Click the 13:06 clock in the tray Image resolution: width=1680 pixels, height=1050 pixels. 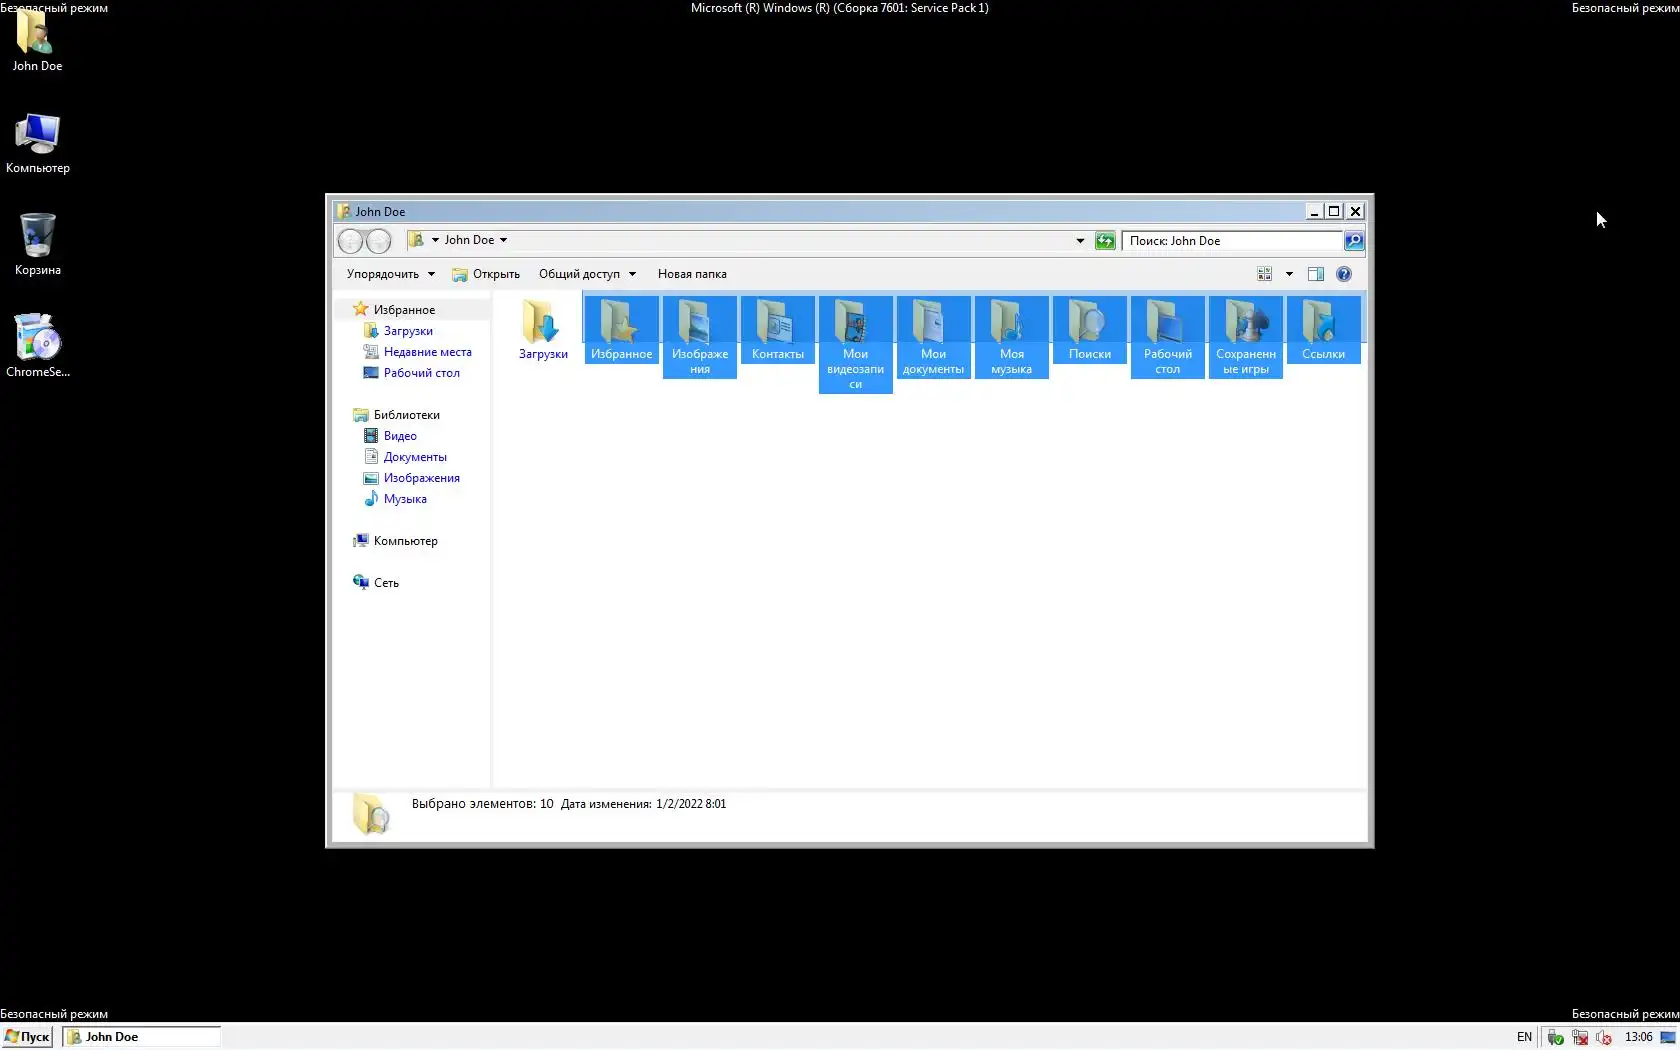pyautogui.click(x=1638, y=1037)
